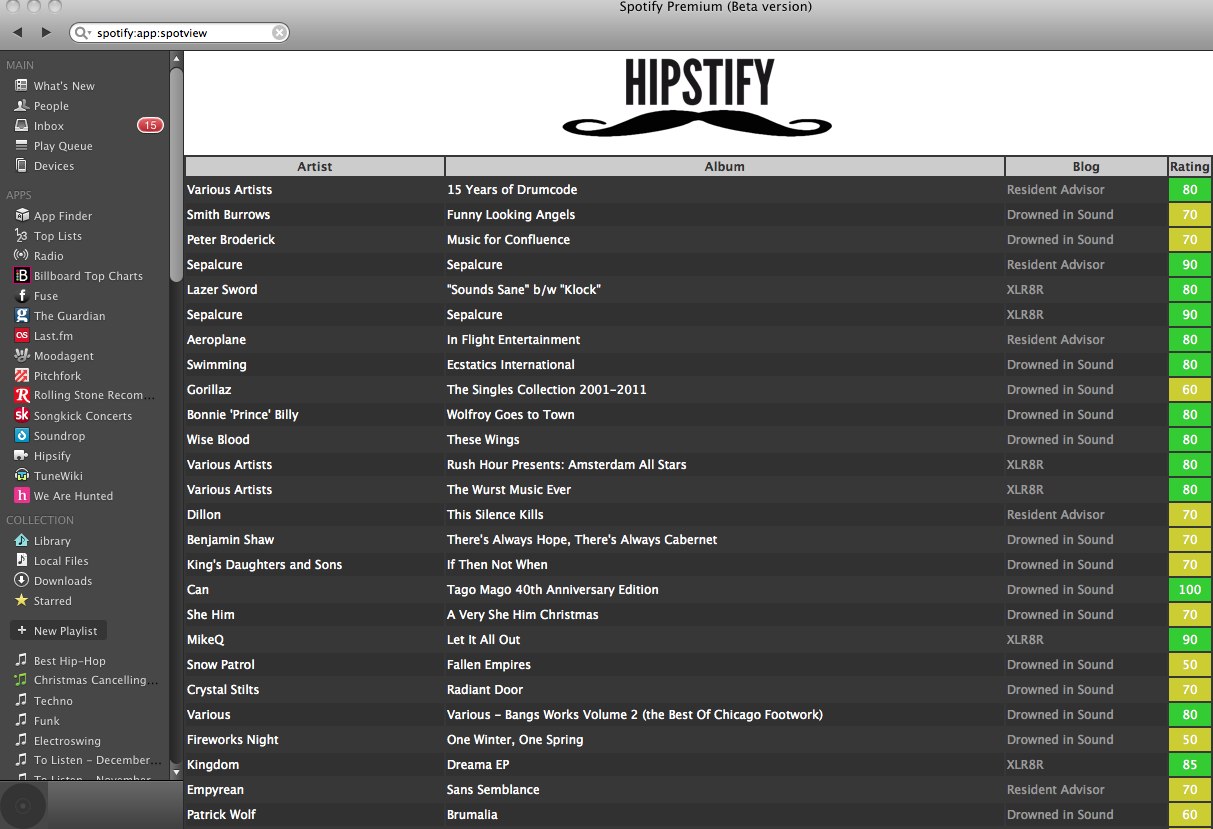Select album Fallen Empires

[489, 665]
